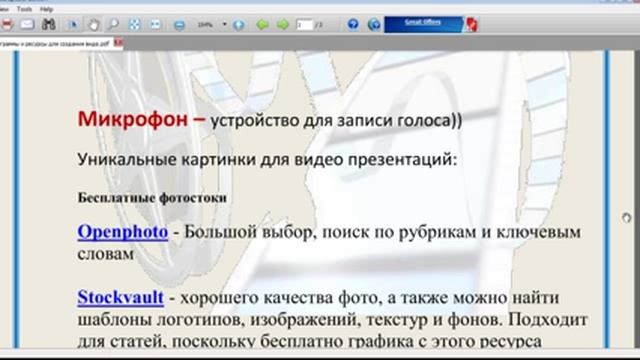This screenshot has height=360, width=640.
Task: Click the Print icon in the toolbar
Action: pos(6,25)
